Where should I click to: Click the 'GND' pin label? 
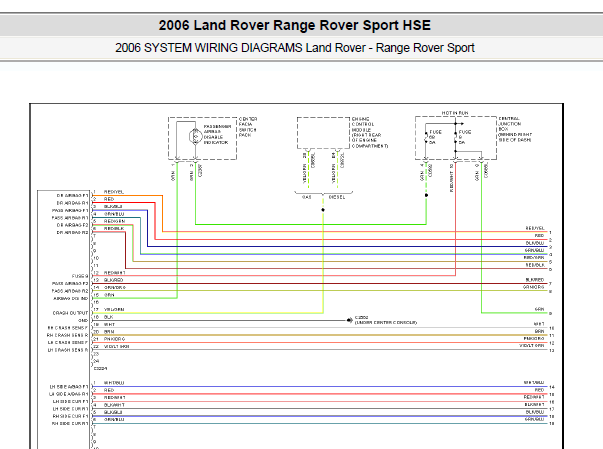click(83, 320)
